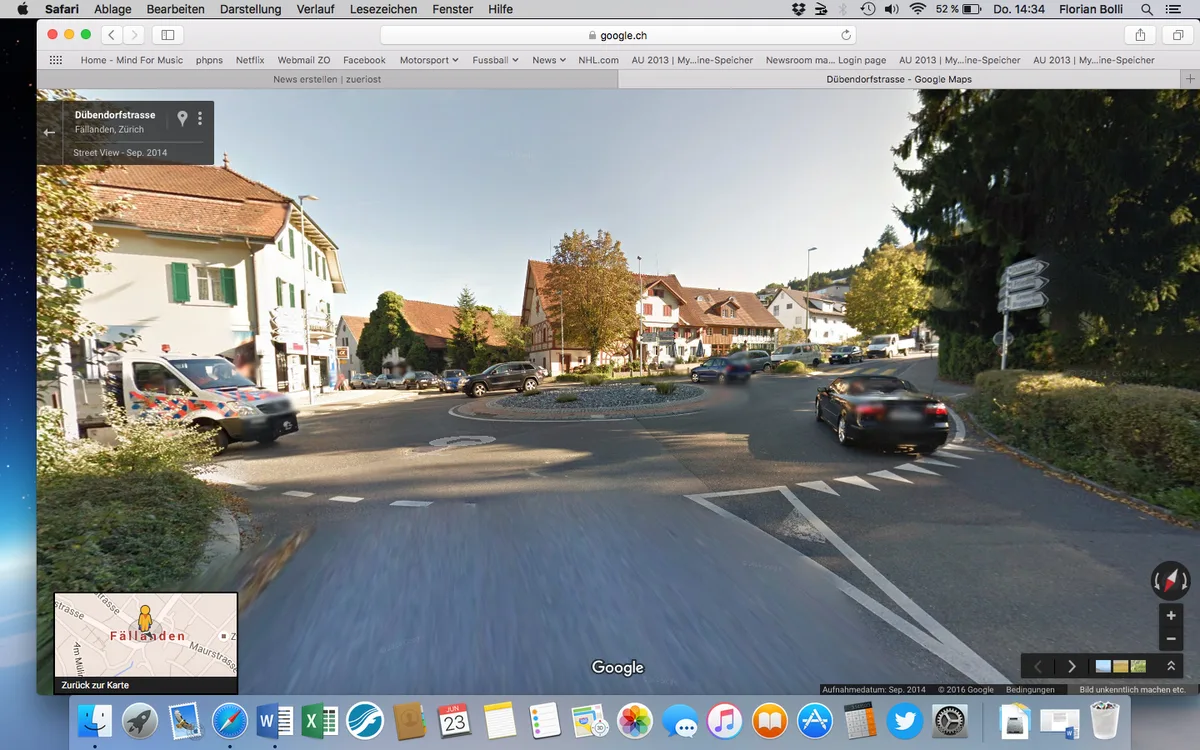Open Twitter from the Dock

[904, 721]
